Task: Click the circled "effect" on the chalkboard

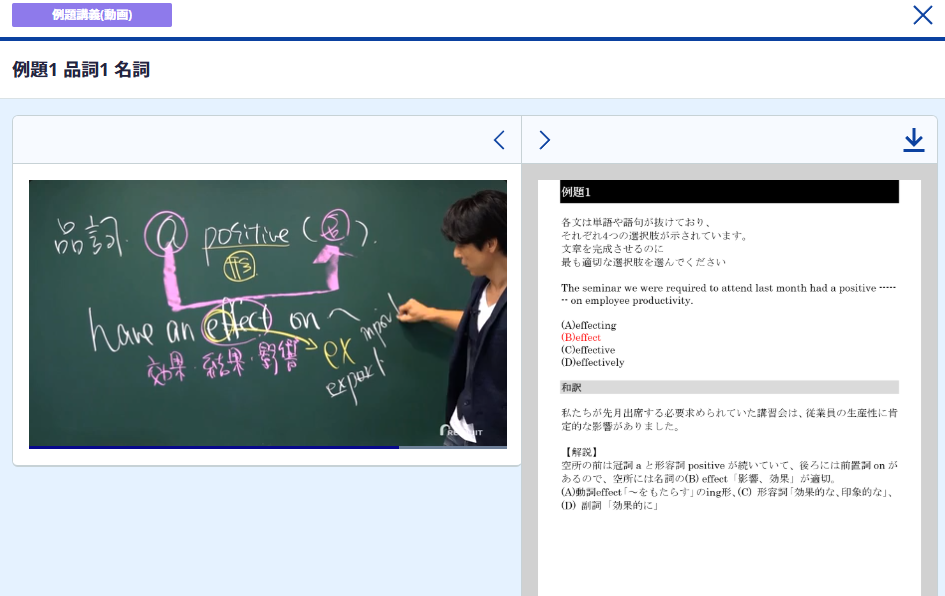Action: point(237,322)
